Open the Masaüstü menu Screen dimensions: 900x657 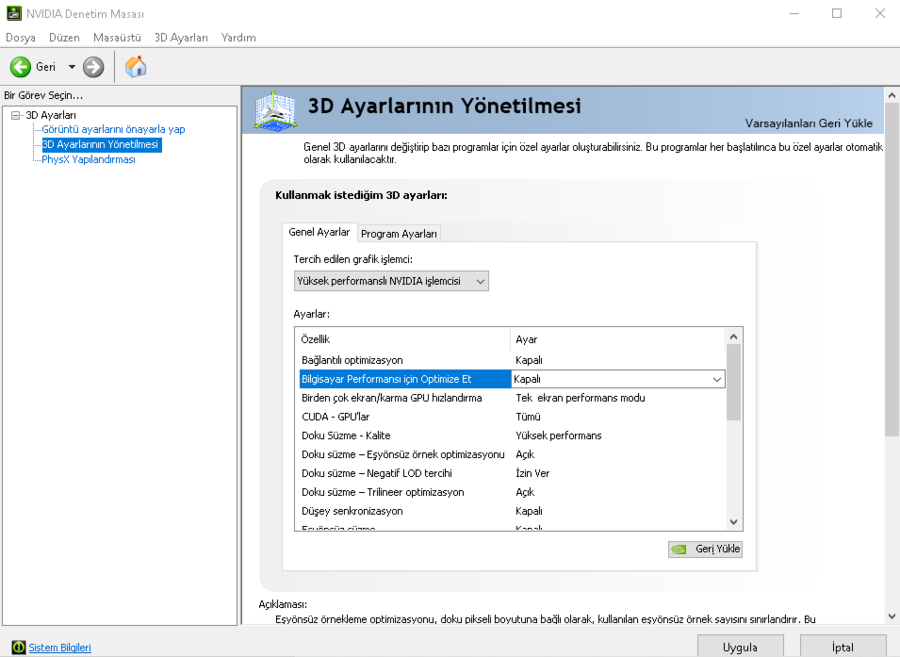(117, 38)
